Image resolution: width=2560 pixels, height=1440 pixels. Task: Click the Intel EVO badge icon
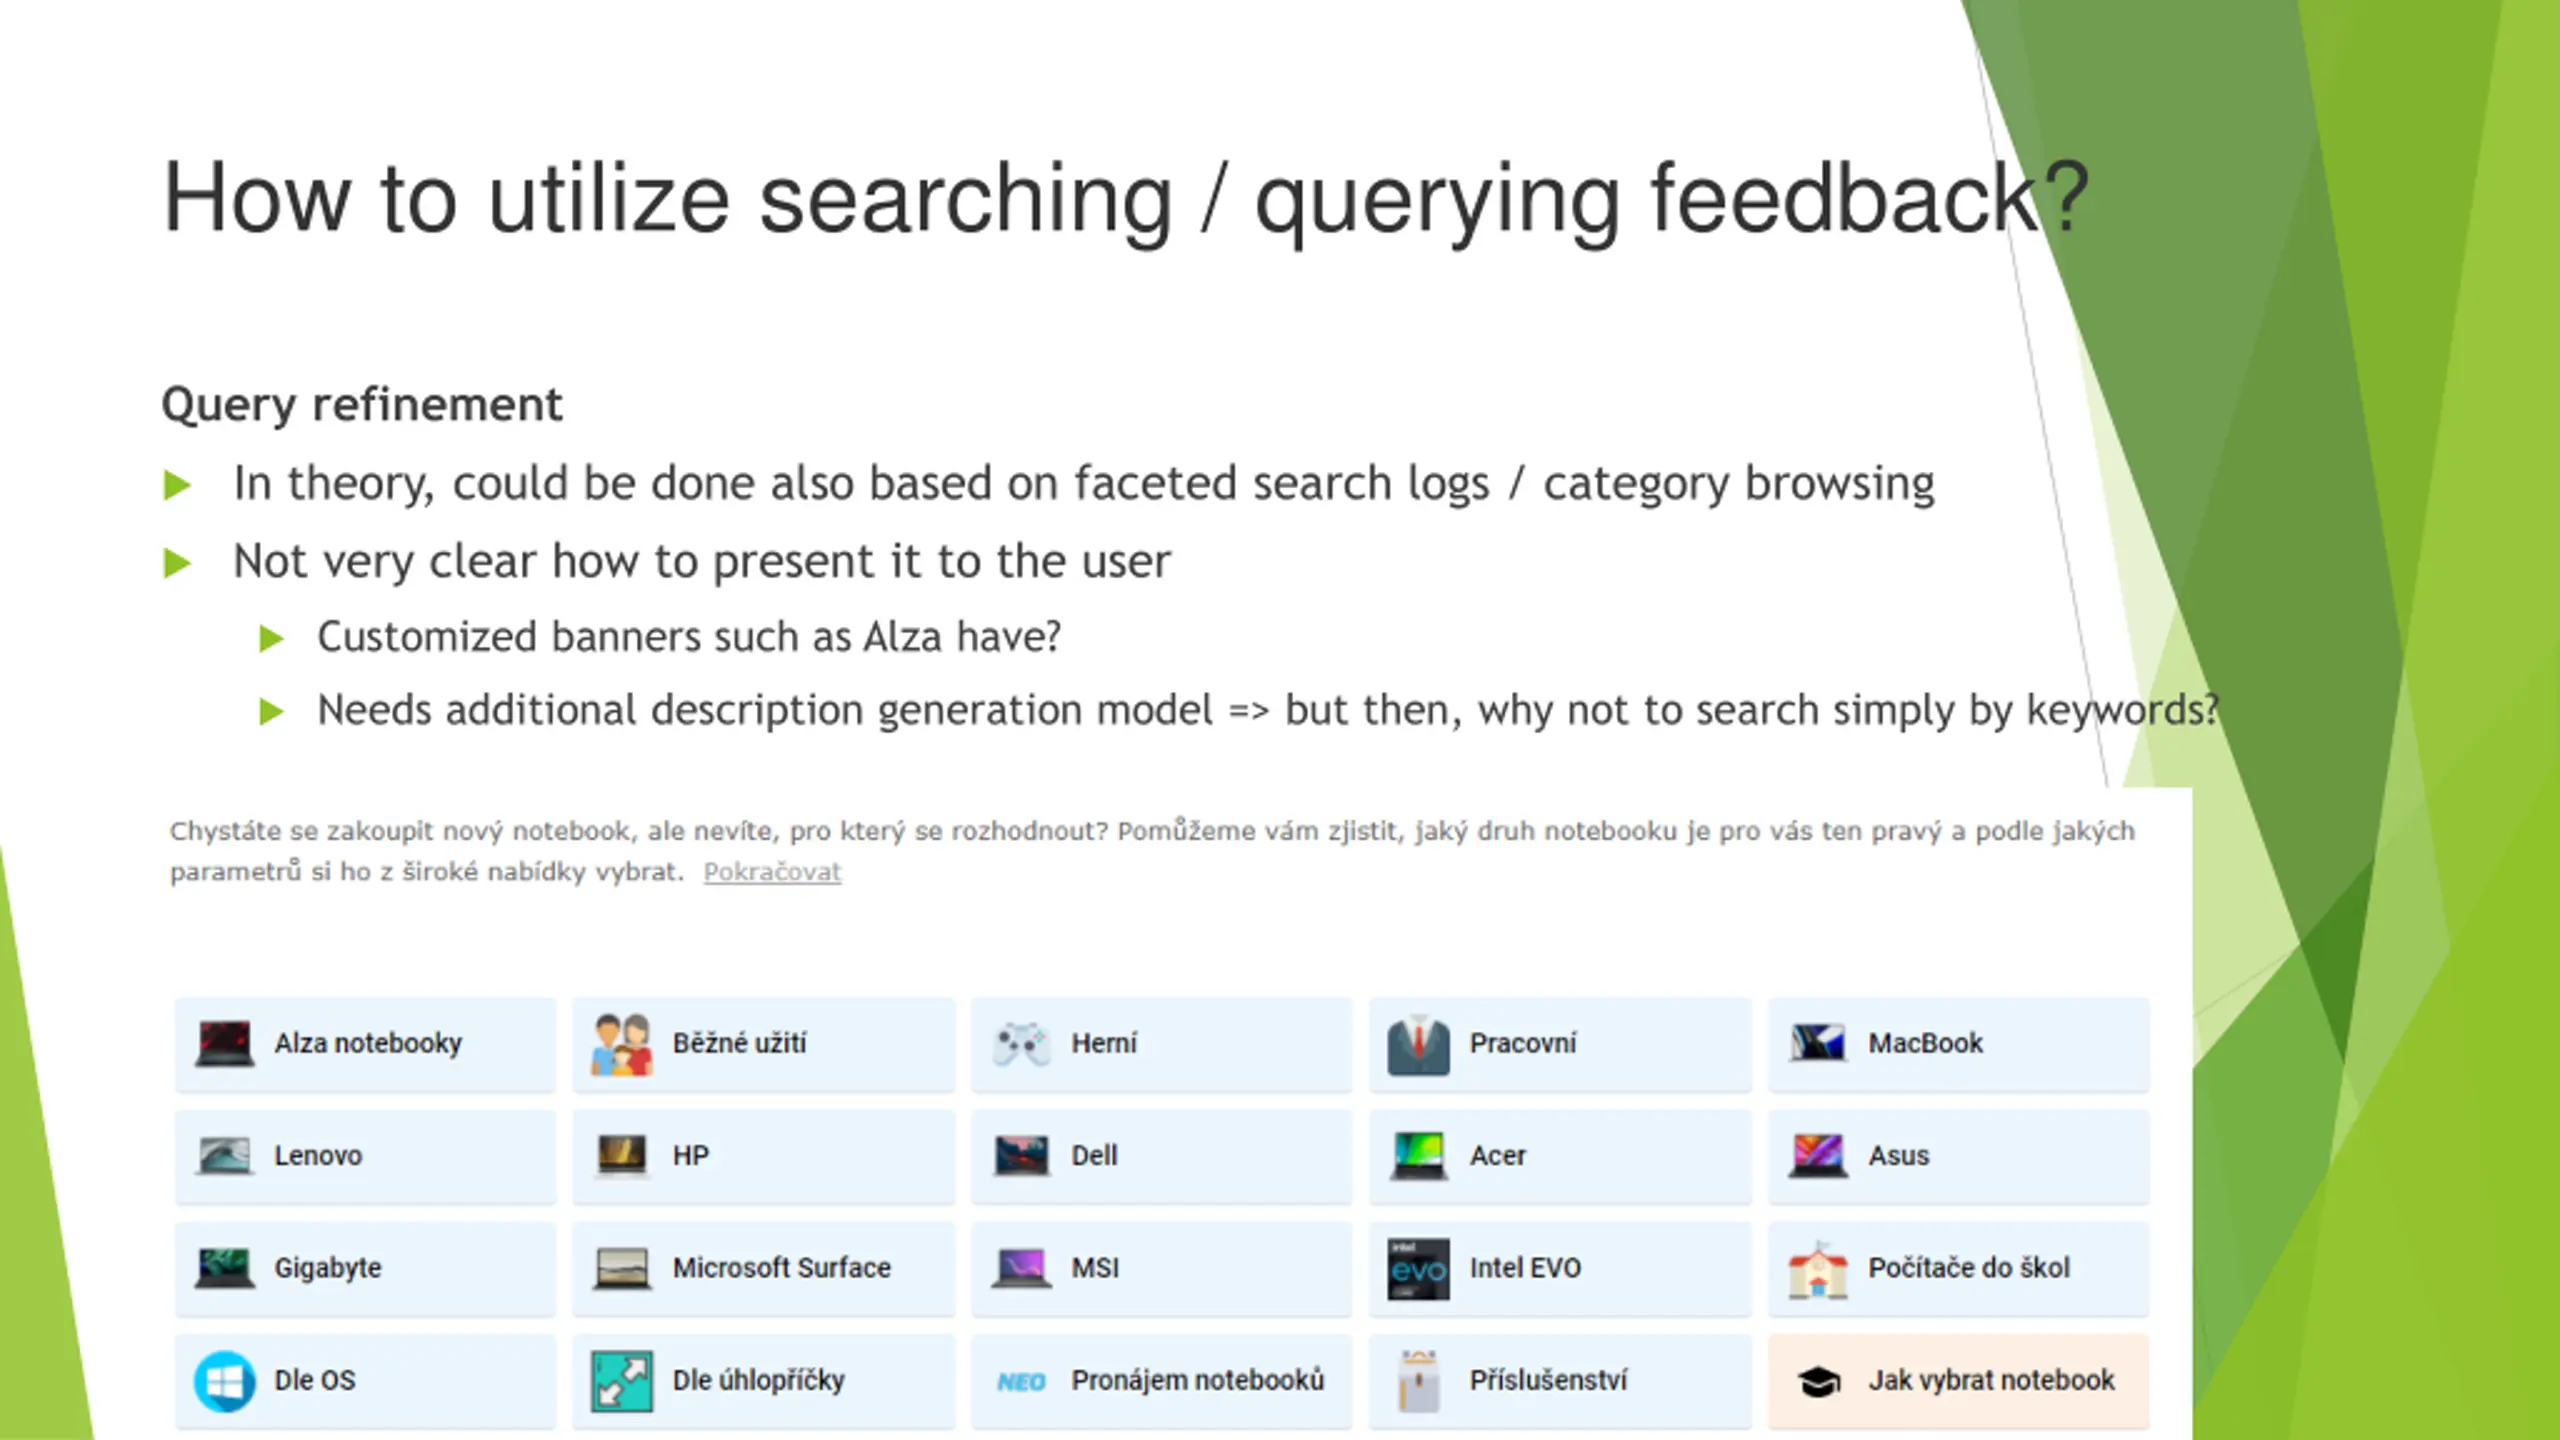pyautogui.click(x=1418, y=1269)
